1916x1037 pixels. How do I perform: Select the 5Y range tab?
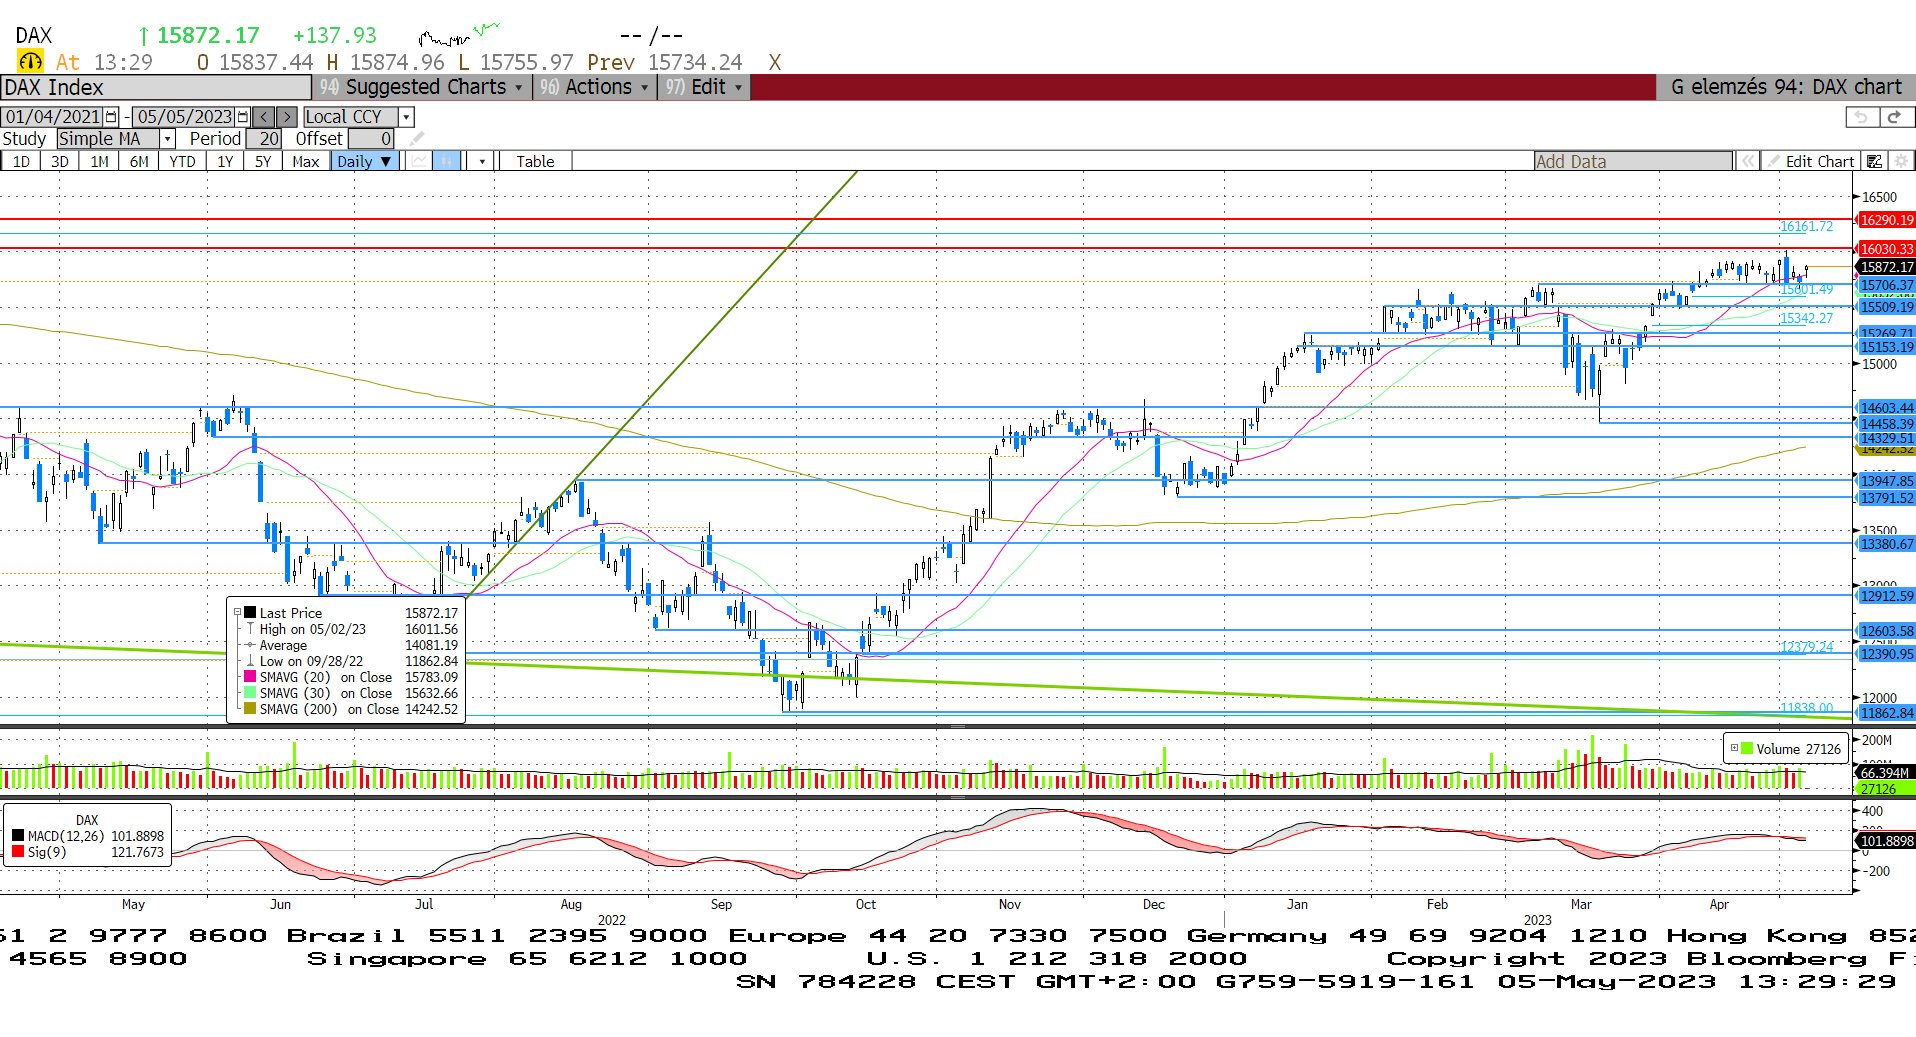(263, 161)
